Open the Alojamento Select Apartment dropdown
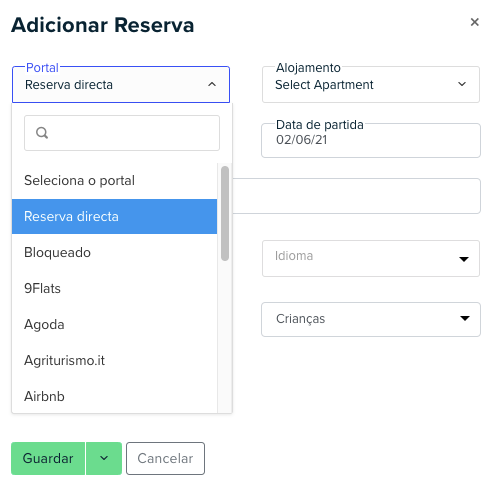This screenshot has width=493, height=488. (x=371, y=84)
